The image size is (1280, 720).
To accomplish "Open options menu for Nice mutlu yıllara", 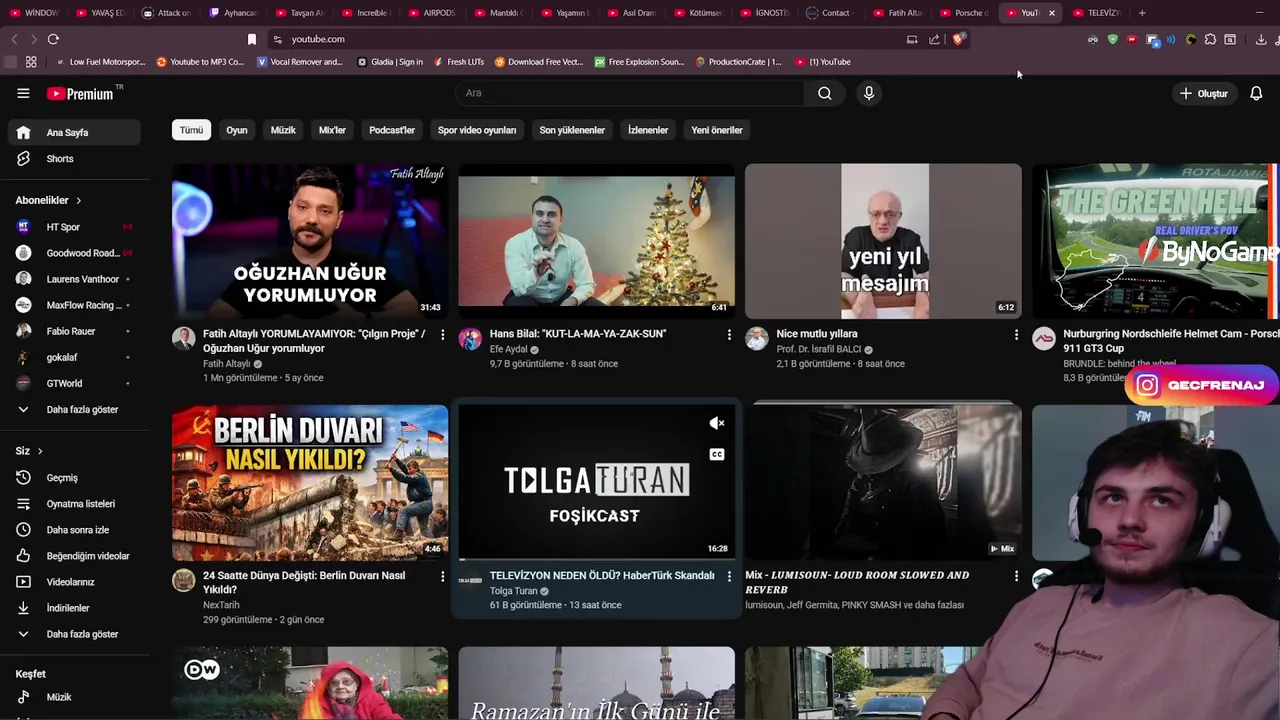I will (x=1016, y=334).
